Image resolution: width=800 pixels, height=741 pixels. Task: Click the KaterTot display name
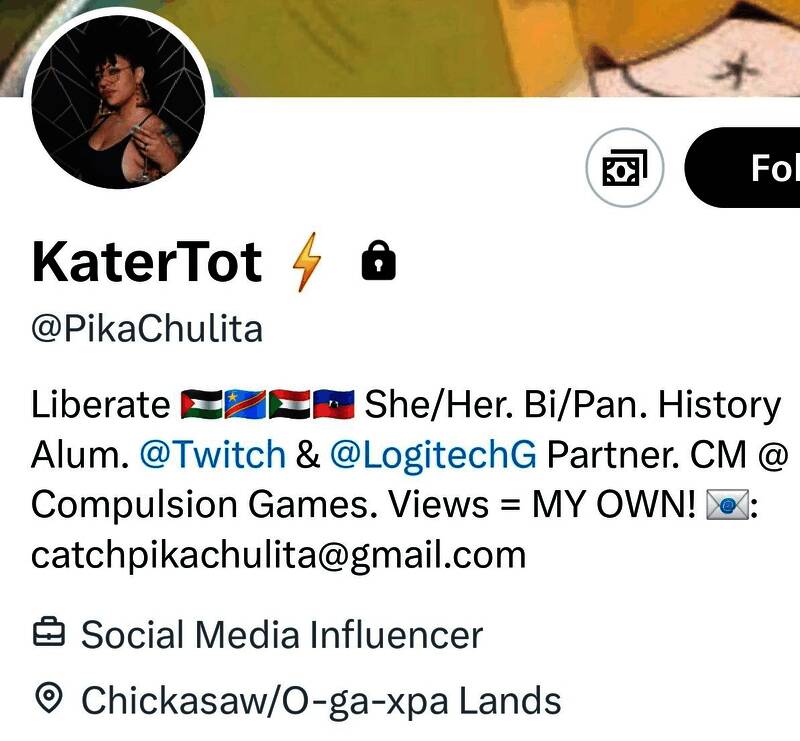click(x=147, y=262)
